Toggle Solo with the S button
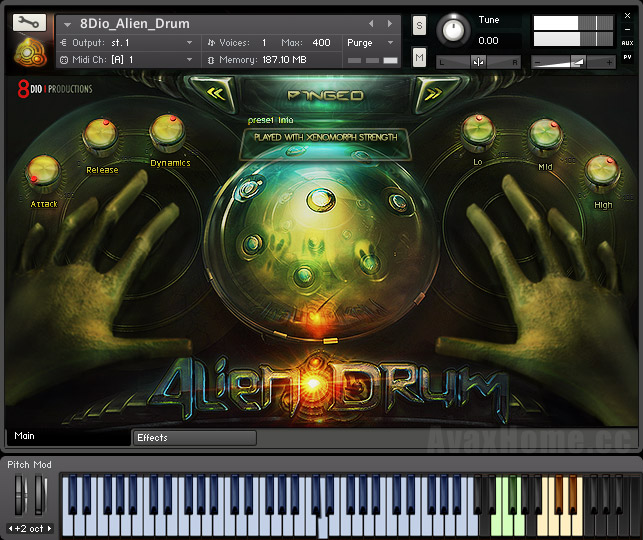Screen dimensions: 643x540 pyautogui.click(x=419, y=26)
